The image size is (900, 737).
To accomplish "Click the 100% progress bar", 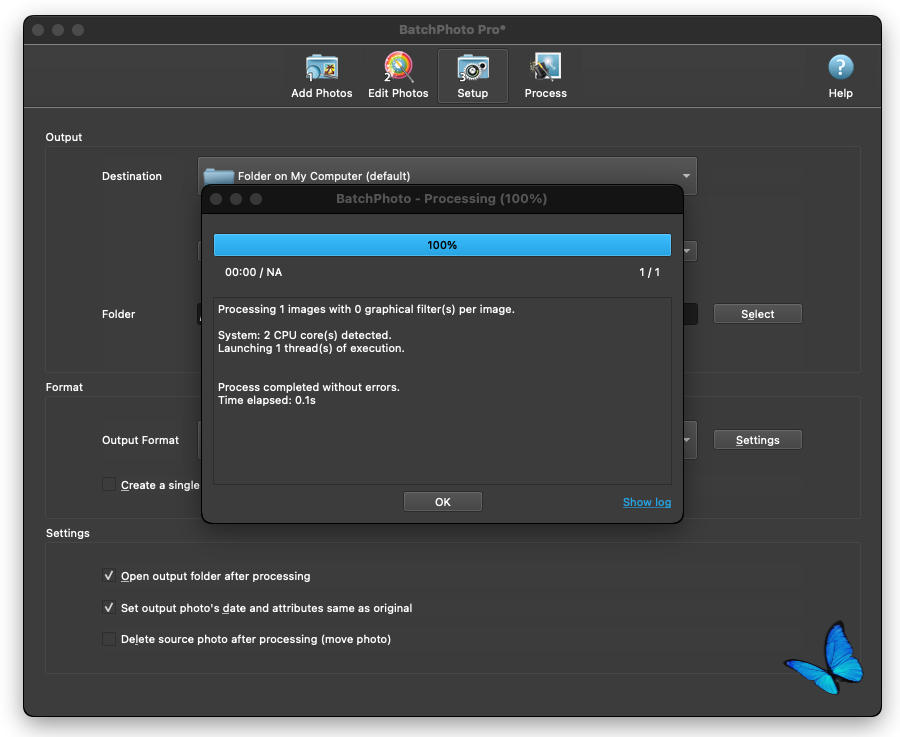I will (x=442, y=245).
